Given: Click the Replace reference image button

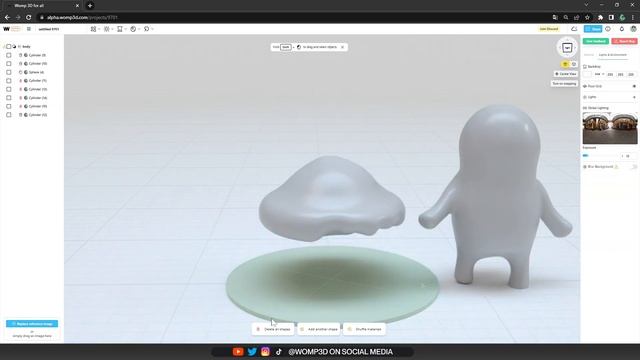Looking at the screenshot, I should 32,324.
